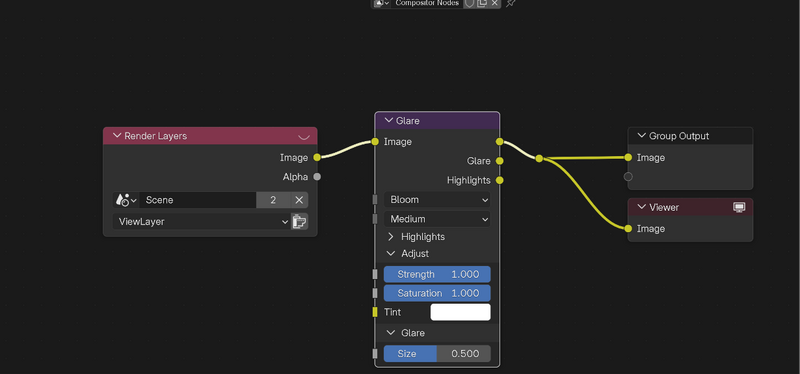Click Group Output Image input socket

[x=628, y=158]
